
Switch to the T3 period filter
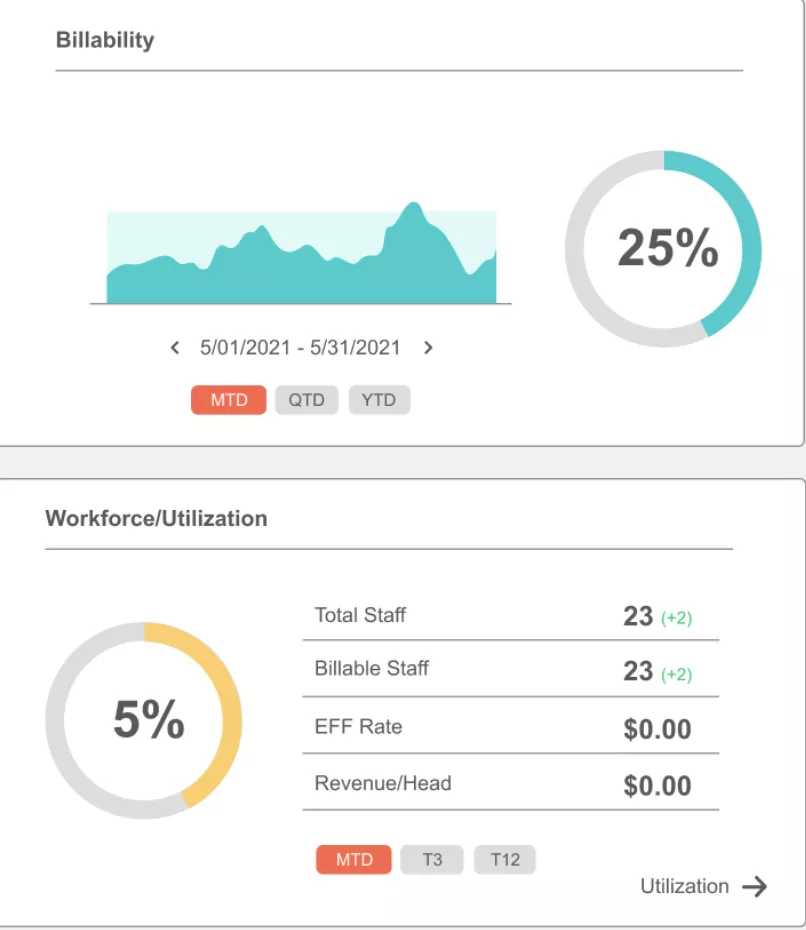point(431,858)
